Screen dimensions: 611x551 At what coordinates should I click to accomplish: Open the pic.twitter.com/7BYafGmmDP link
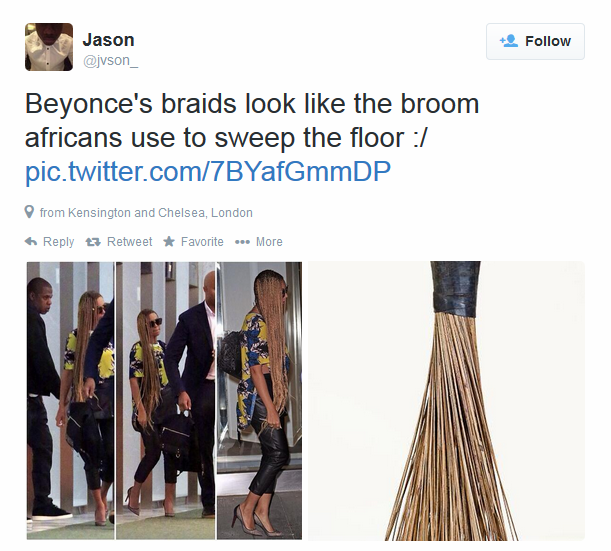click(208, 171)
